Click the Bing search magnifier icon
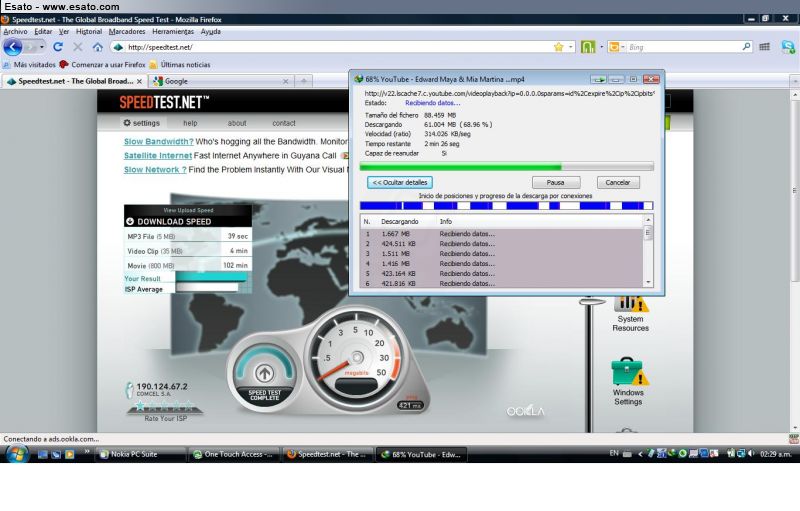This screenshot has height=511, width=800. [746, 46]
